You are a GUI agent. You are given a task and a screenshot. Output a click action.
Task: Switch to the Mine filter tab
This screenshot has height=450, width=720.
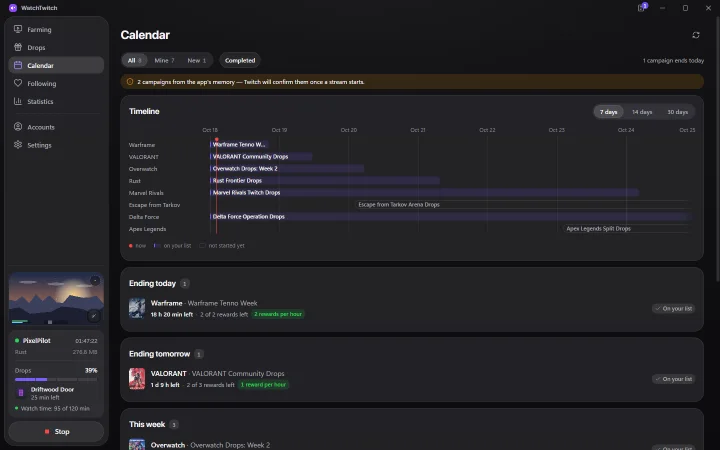coord(164,60)
